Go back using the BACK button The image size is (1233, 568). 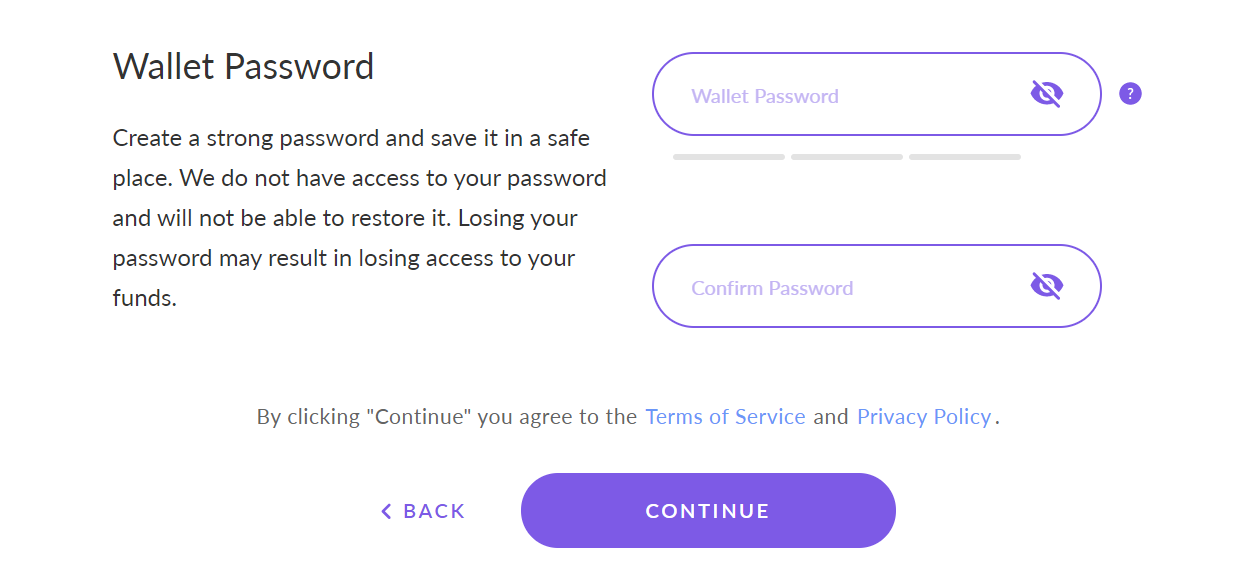[423, 512]
